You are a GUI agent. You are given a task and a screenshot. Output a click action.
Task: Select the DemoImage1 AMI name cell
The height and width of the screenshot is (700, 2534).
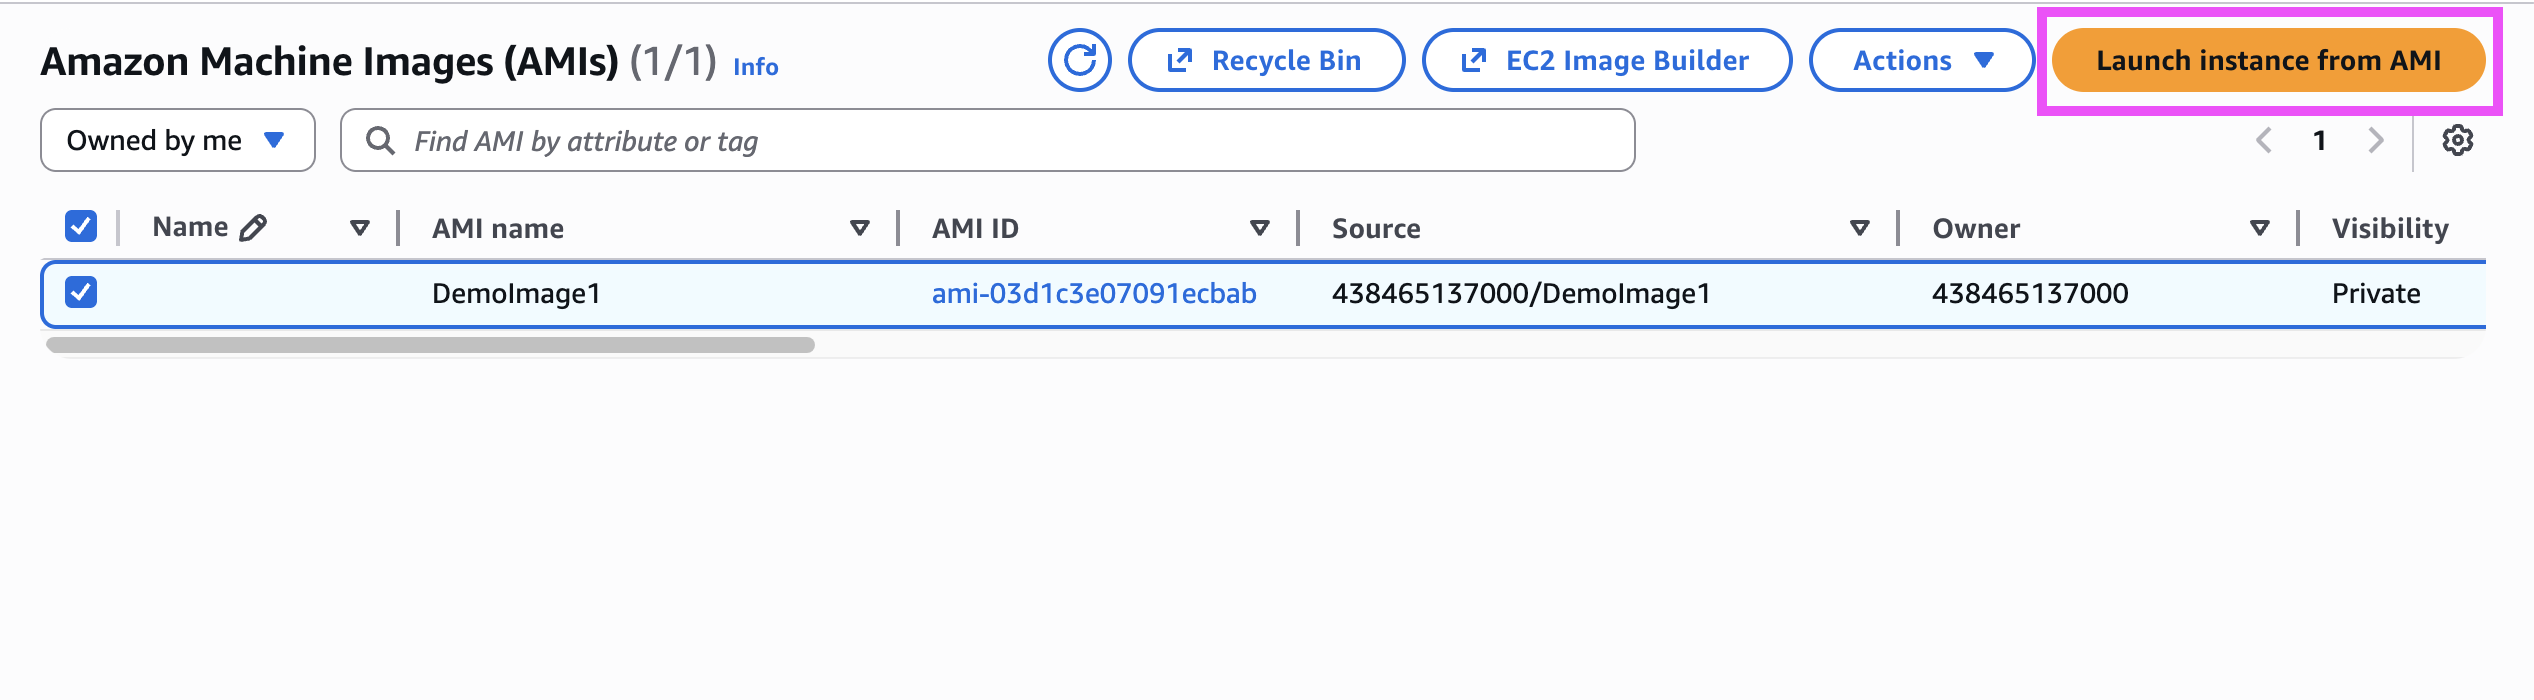coord(516,293)
